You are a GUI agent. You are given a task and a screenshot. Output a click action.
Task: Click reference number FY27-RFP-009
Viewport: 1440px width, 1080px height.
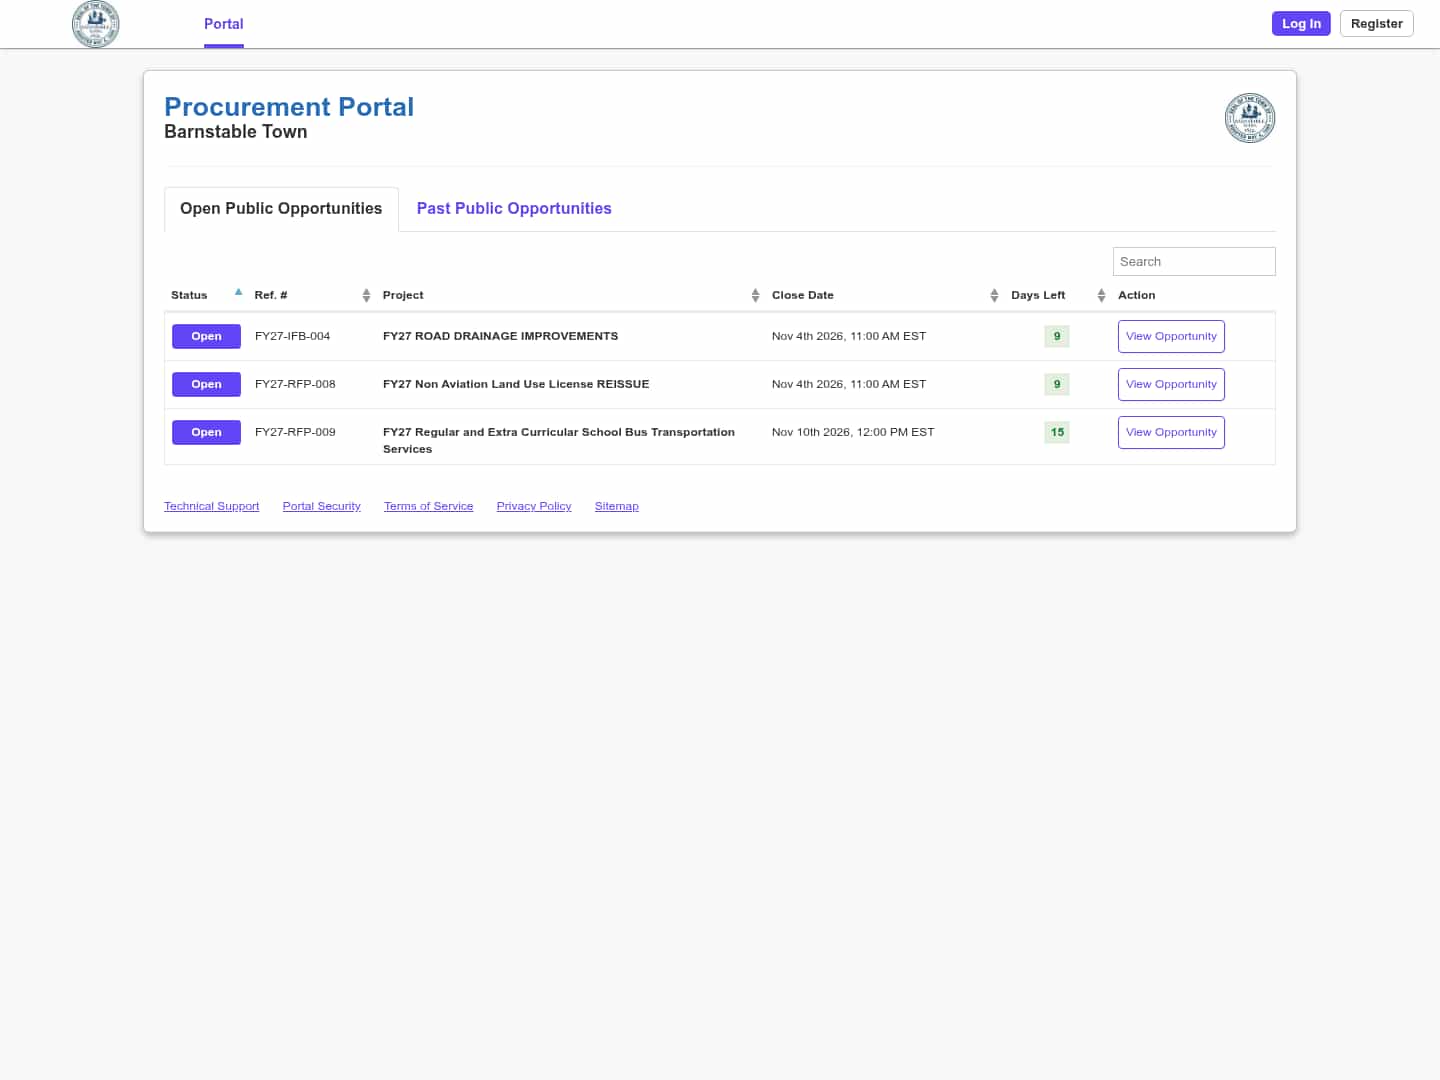coord(295,433)
